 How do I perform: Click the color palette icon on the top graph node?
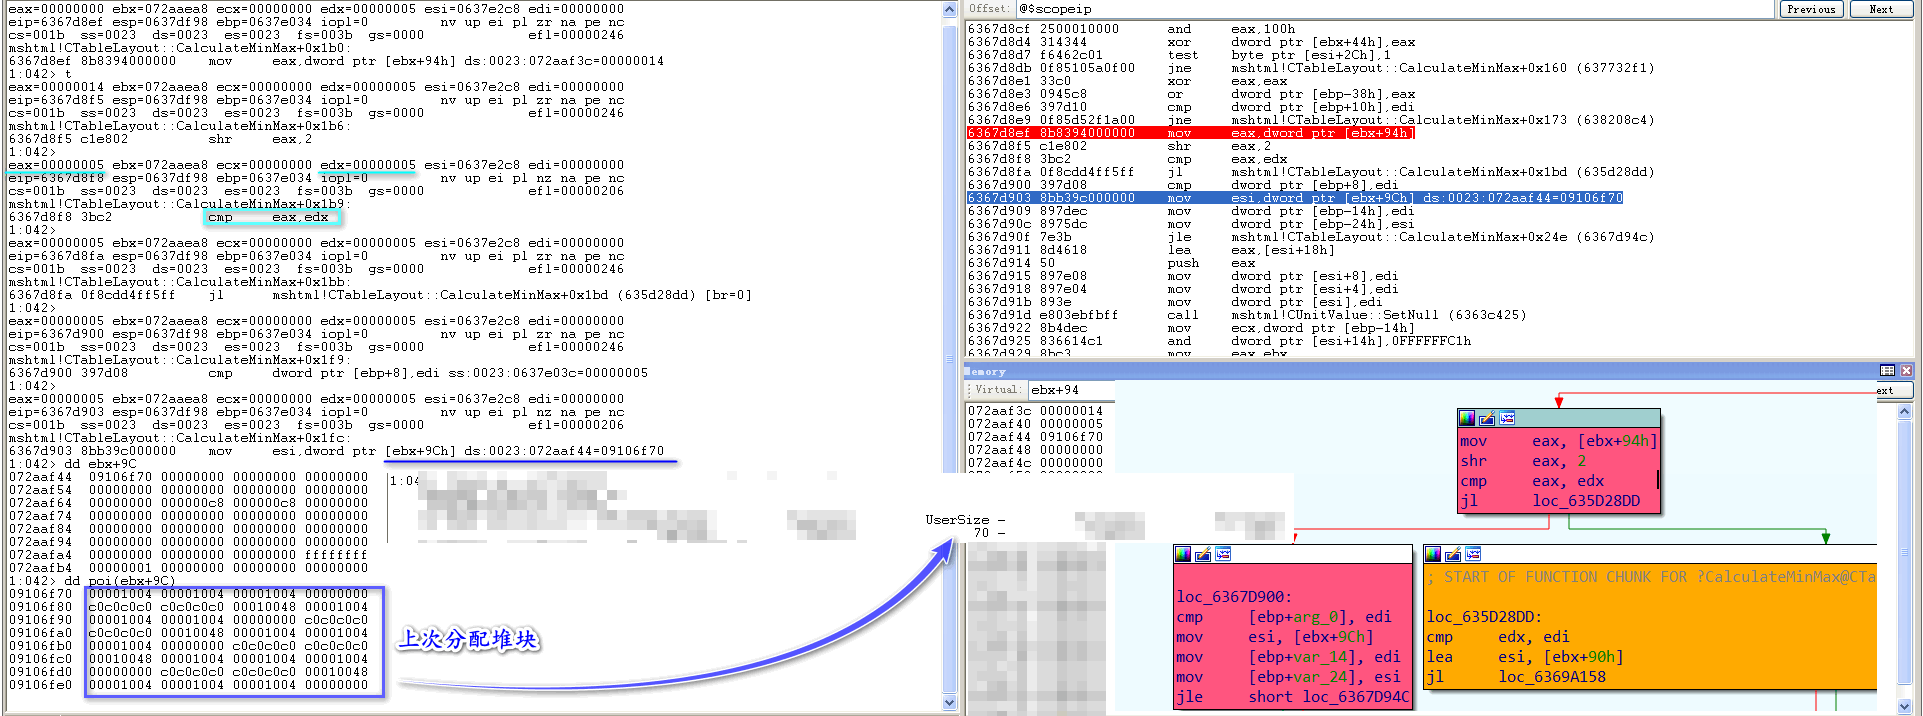(1467, 418)
